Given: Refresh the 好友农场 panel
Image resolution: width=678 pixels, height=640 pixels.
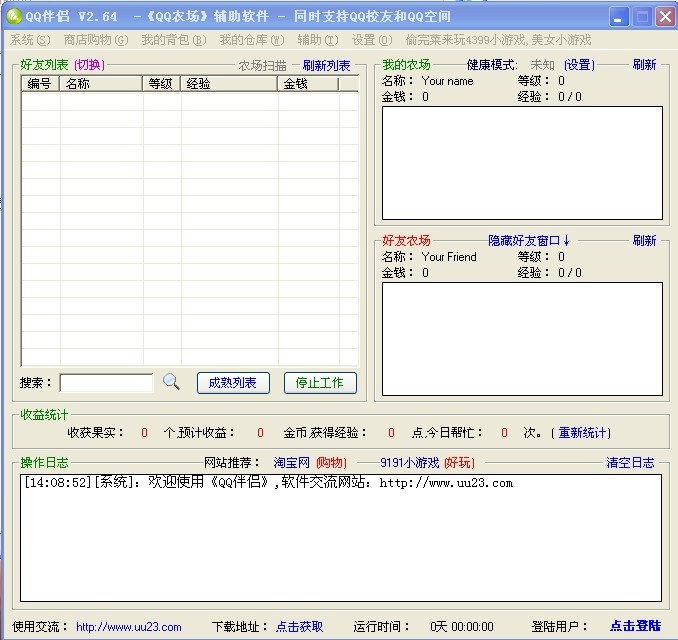Looking at the screenshot, I should coord(644,240).
